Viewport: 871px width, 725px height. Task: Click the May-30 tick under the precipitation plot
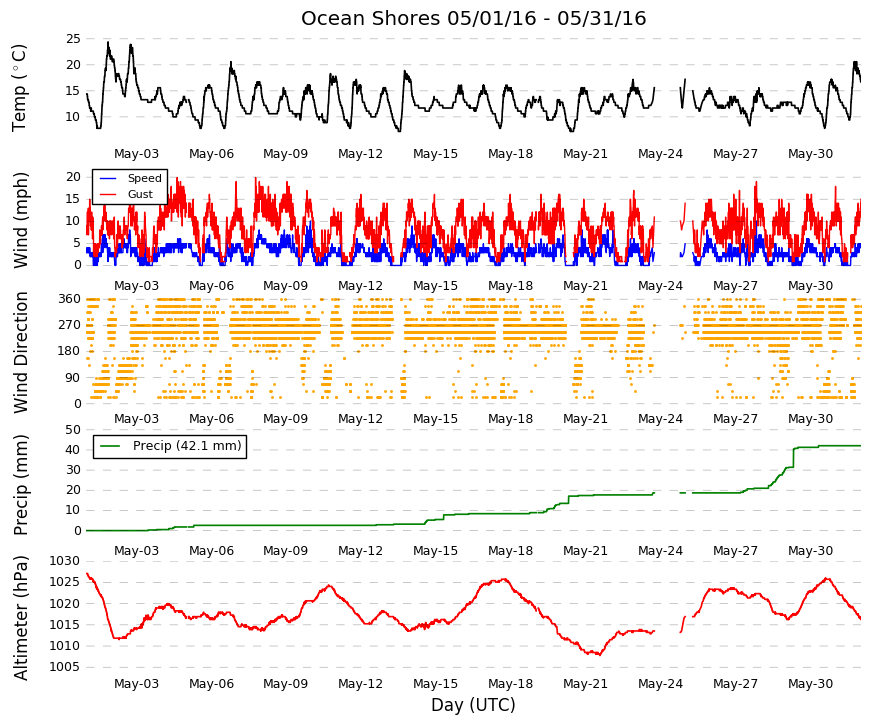click(810, 551)
